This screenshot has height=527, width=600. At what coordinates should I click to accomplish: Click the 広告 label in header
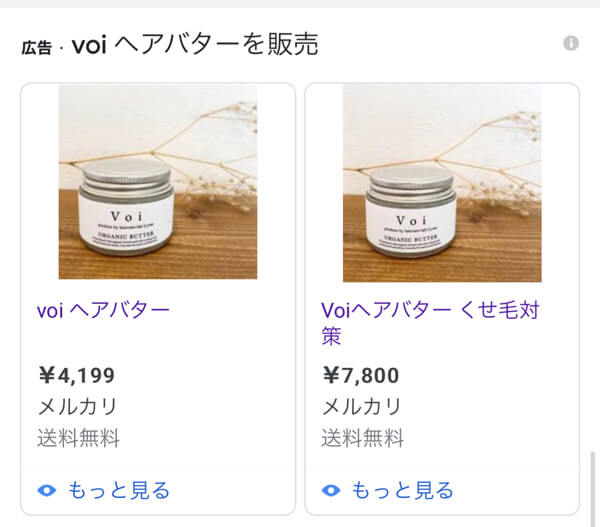[x=36, y=47]
